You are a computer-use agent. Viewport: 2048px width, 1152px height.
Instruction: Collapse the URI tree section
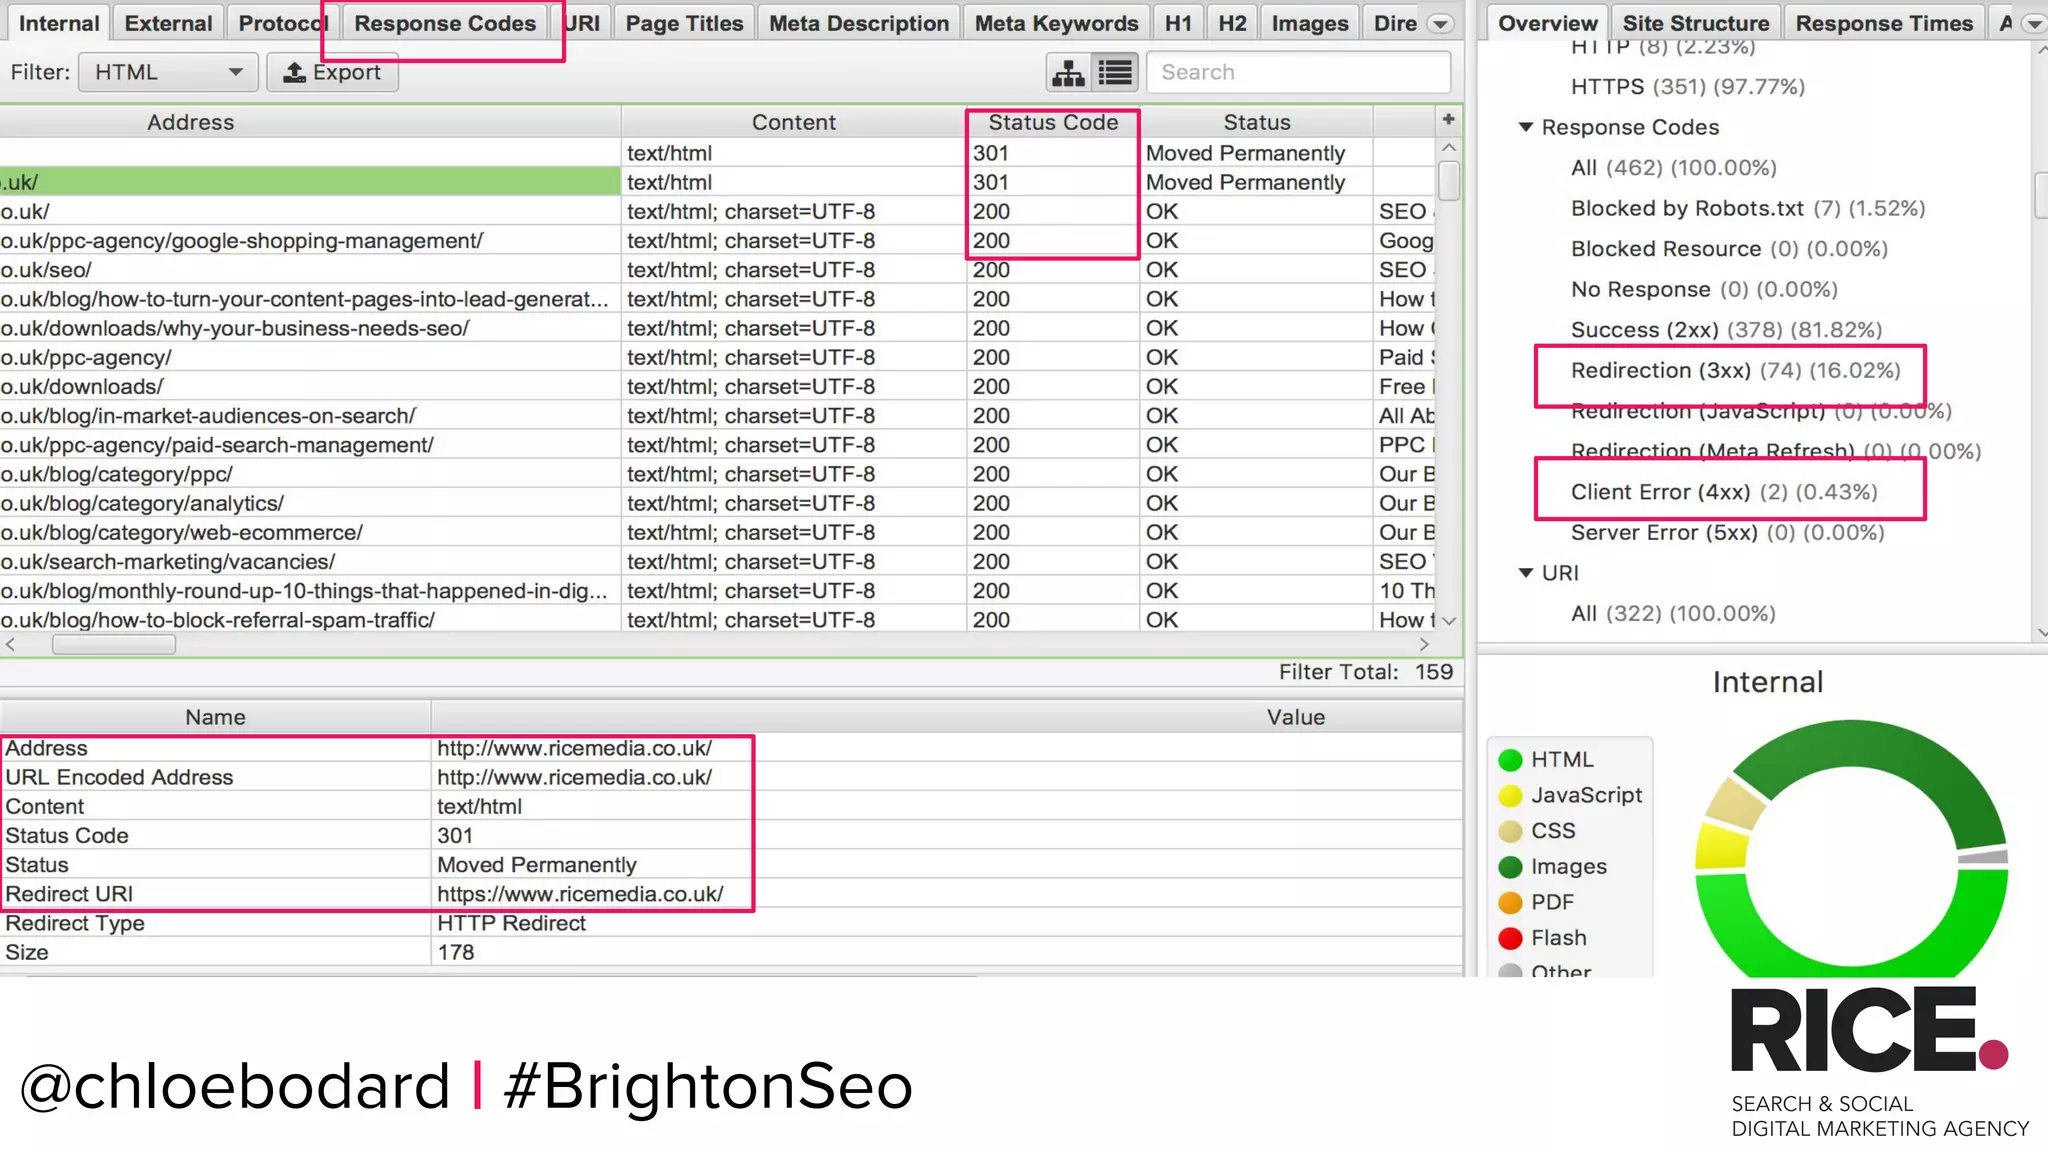coord(1526,573)
